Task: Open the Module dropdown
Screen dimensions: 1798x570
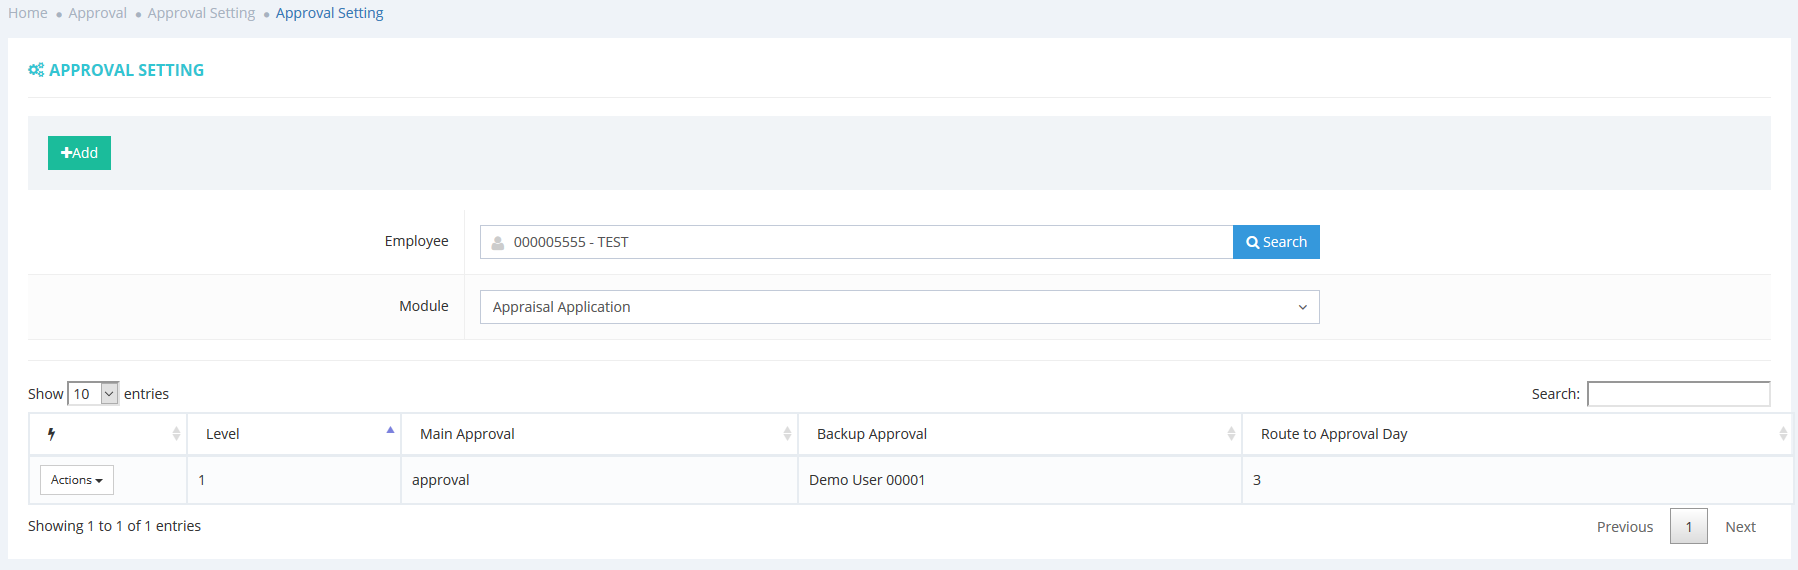Action: pos(899,307)
